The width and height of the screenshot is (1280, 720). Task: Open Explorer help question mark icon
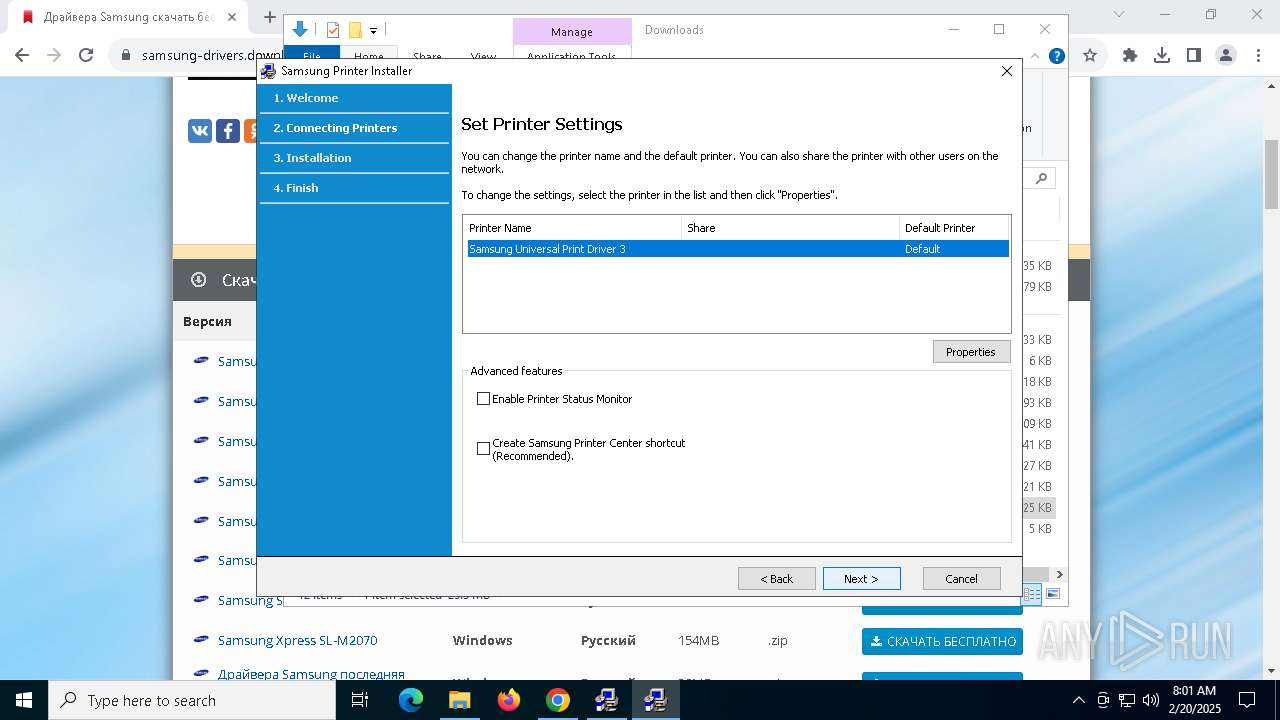point(1056,56)
